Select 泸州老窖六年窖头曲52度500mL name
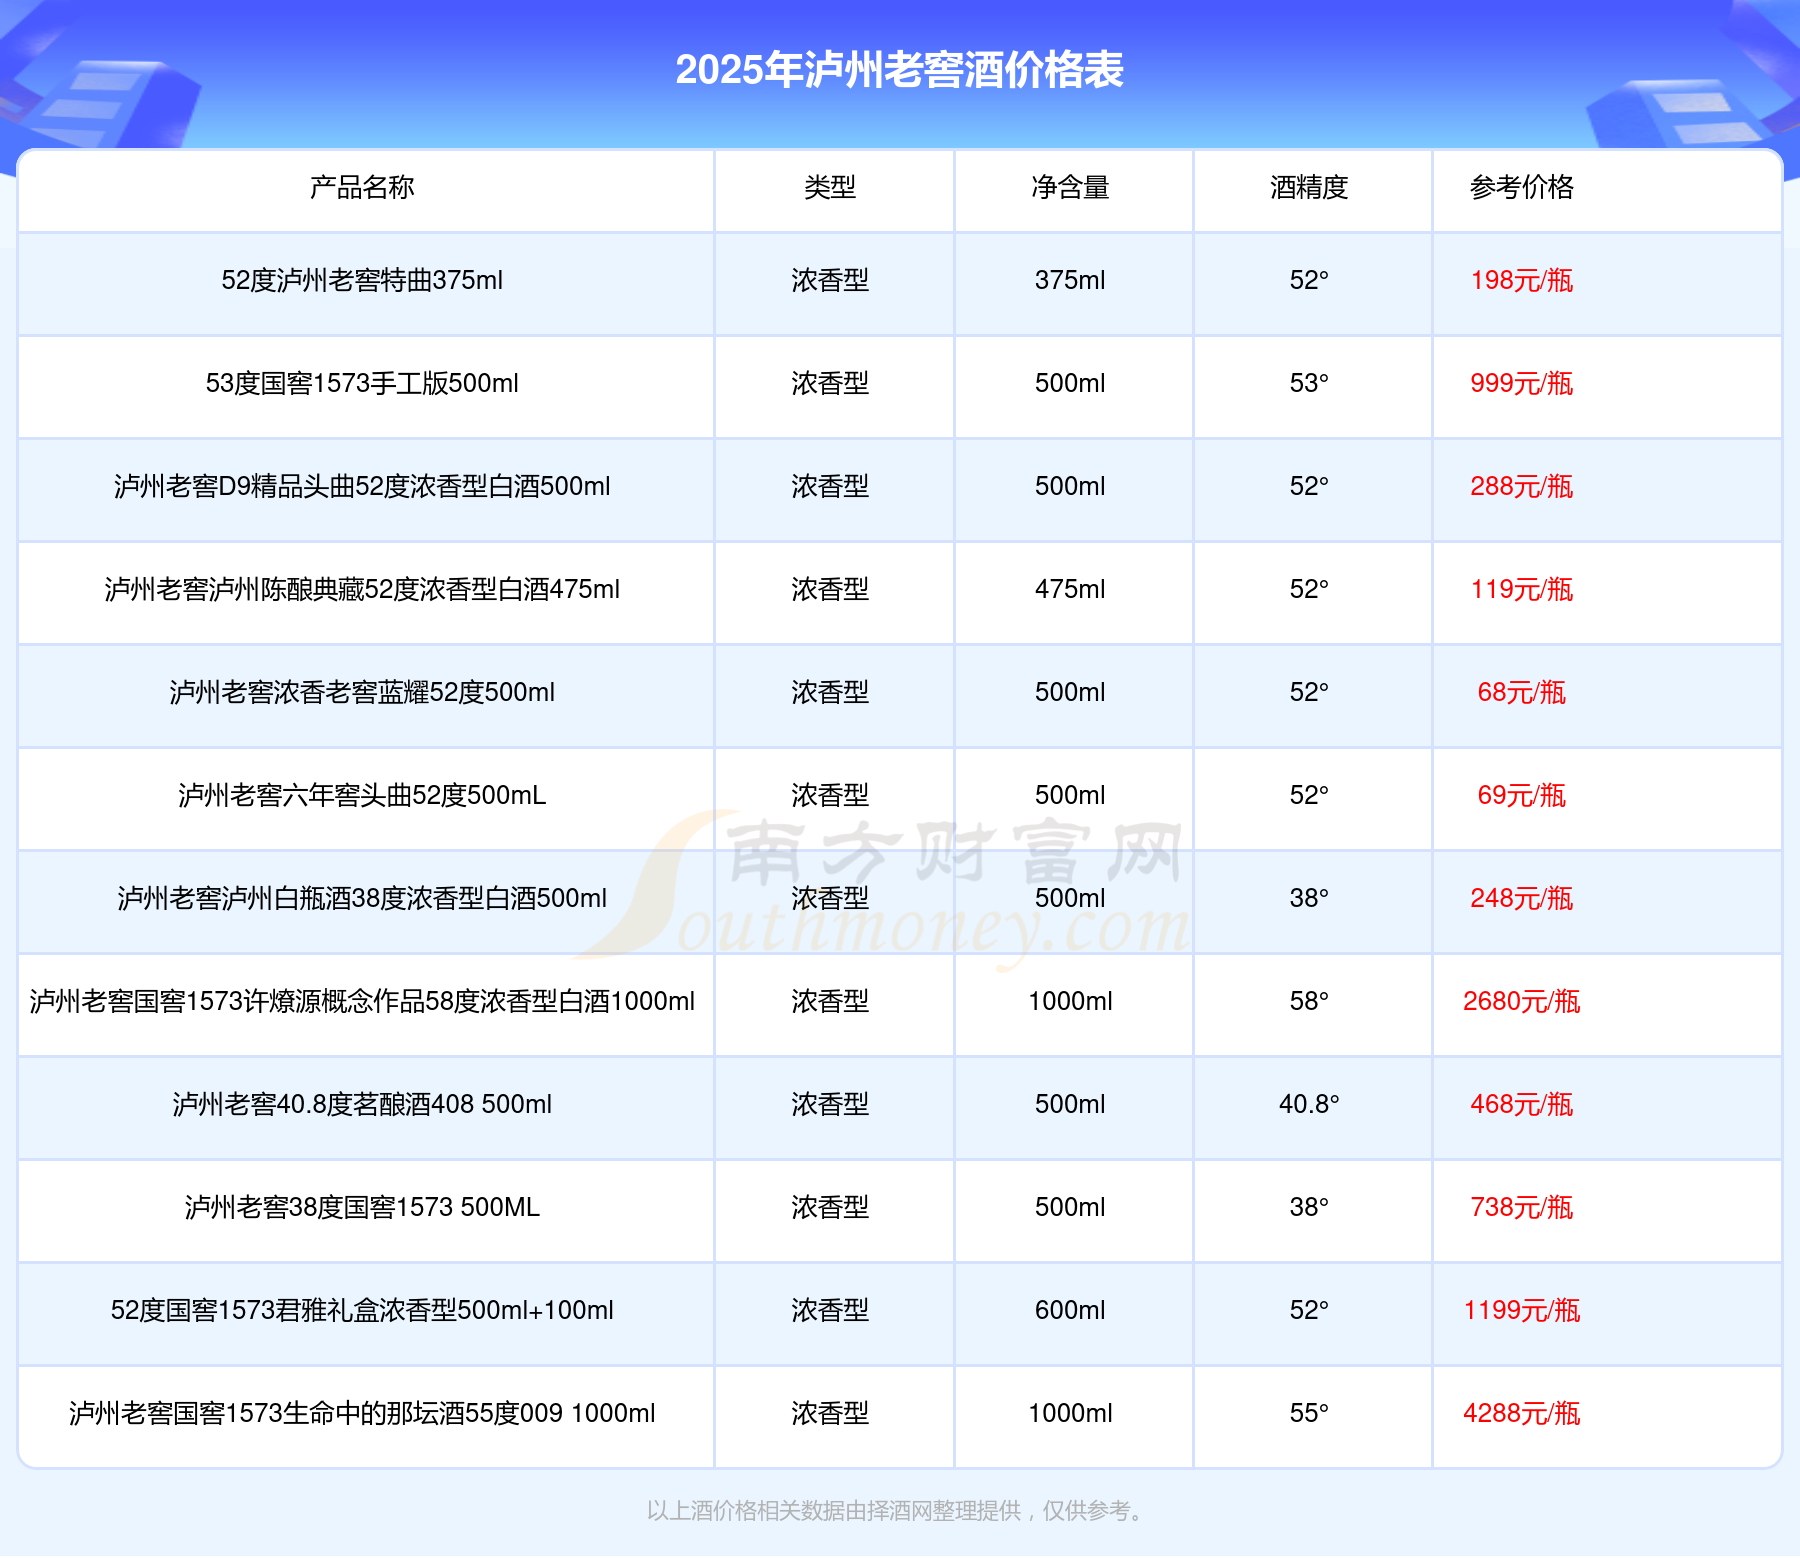The width and height of the screenshot is (1800, 1560). click(x=362, y=795)
